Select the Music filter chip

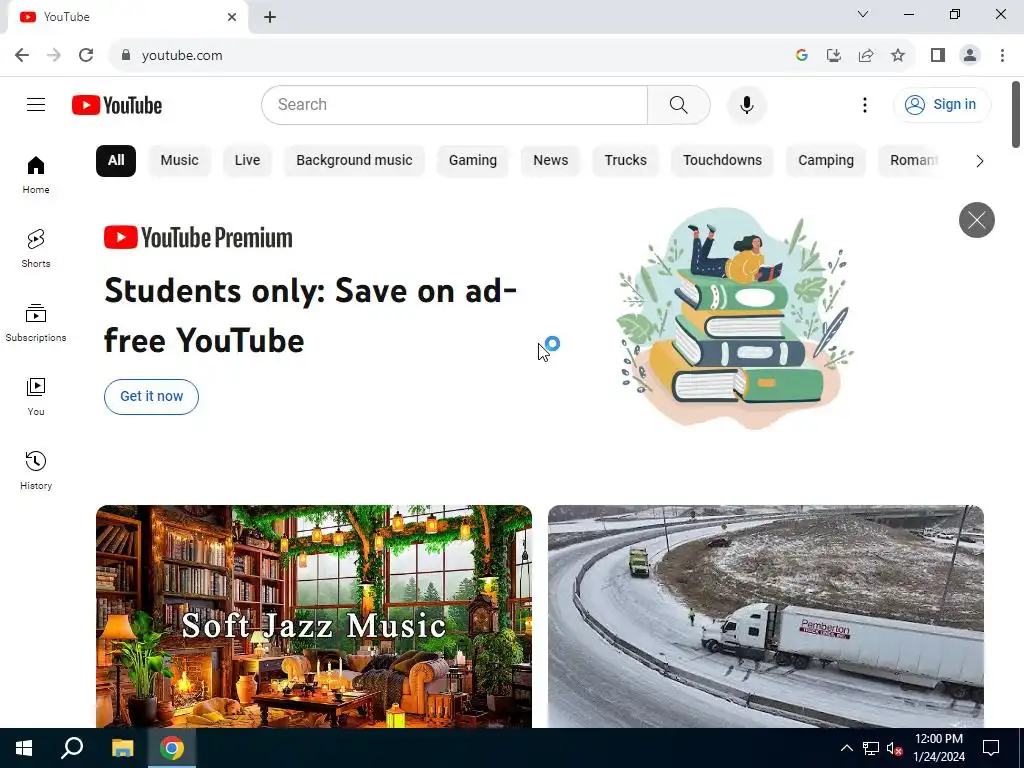point(179,161)
